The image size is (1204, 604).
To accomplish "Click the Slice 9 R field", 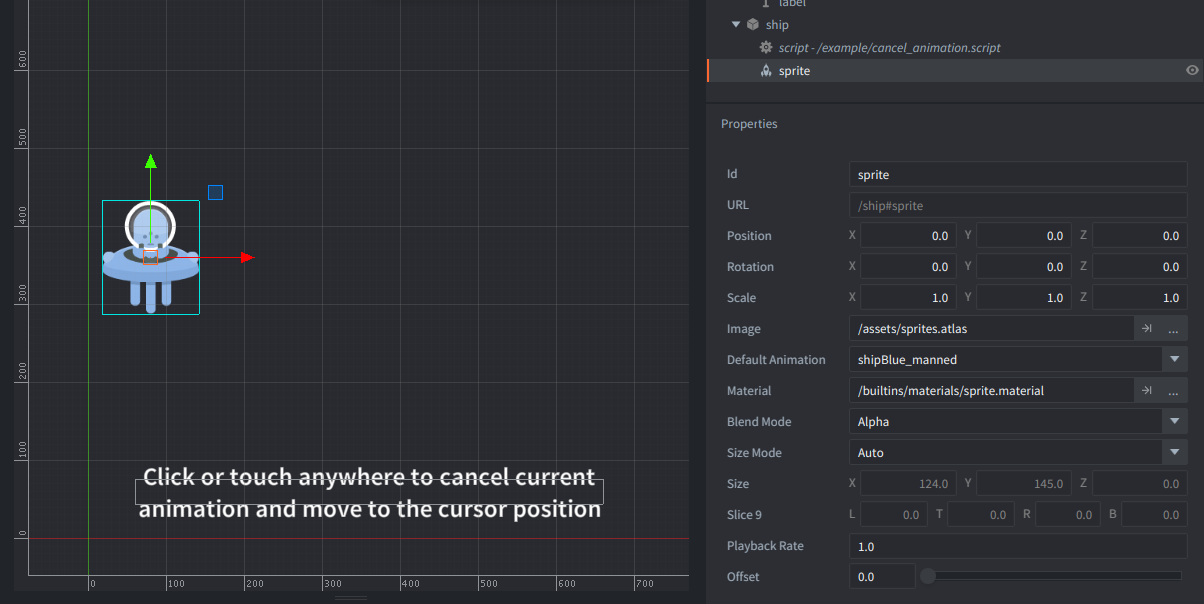I will (x=1068, y=515).
